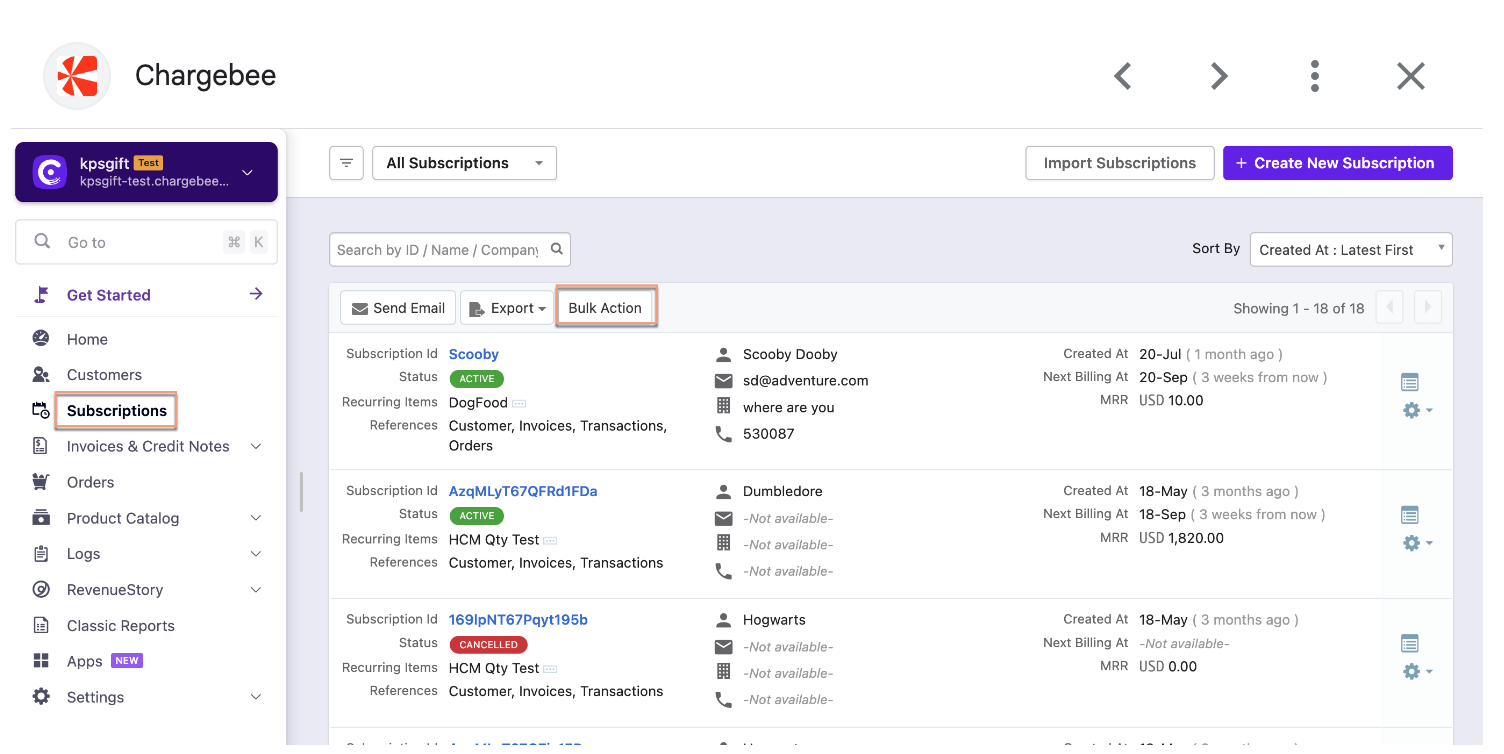Click the Chargebee logo icon
This screenshot has width=1504, height=754.
click(77, 76)
